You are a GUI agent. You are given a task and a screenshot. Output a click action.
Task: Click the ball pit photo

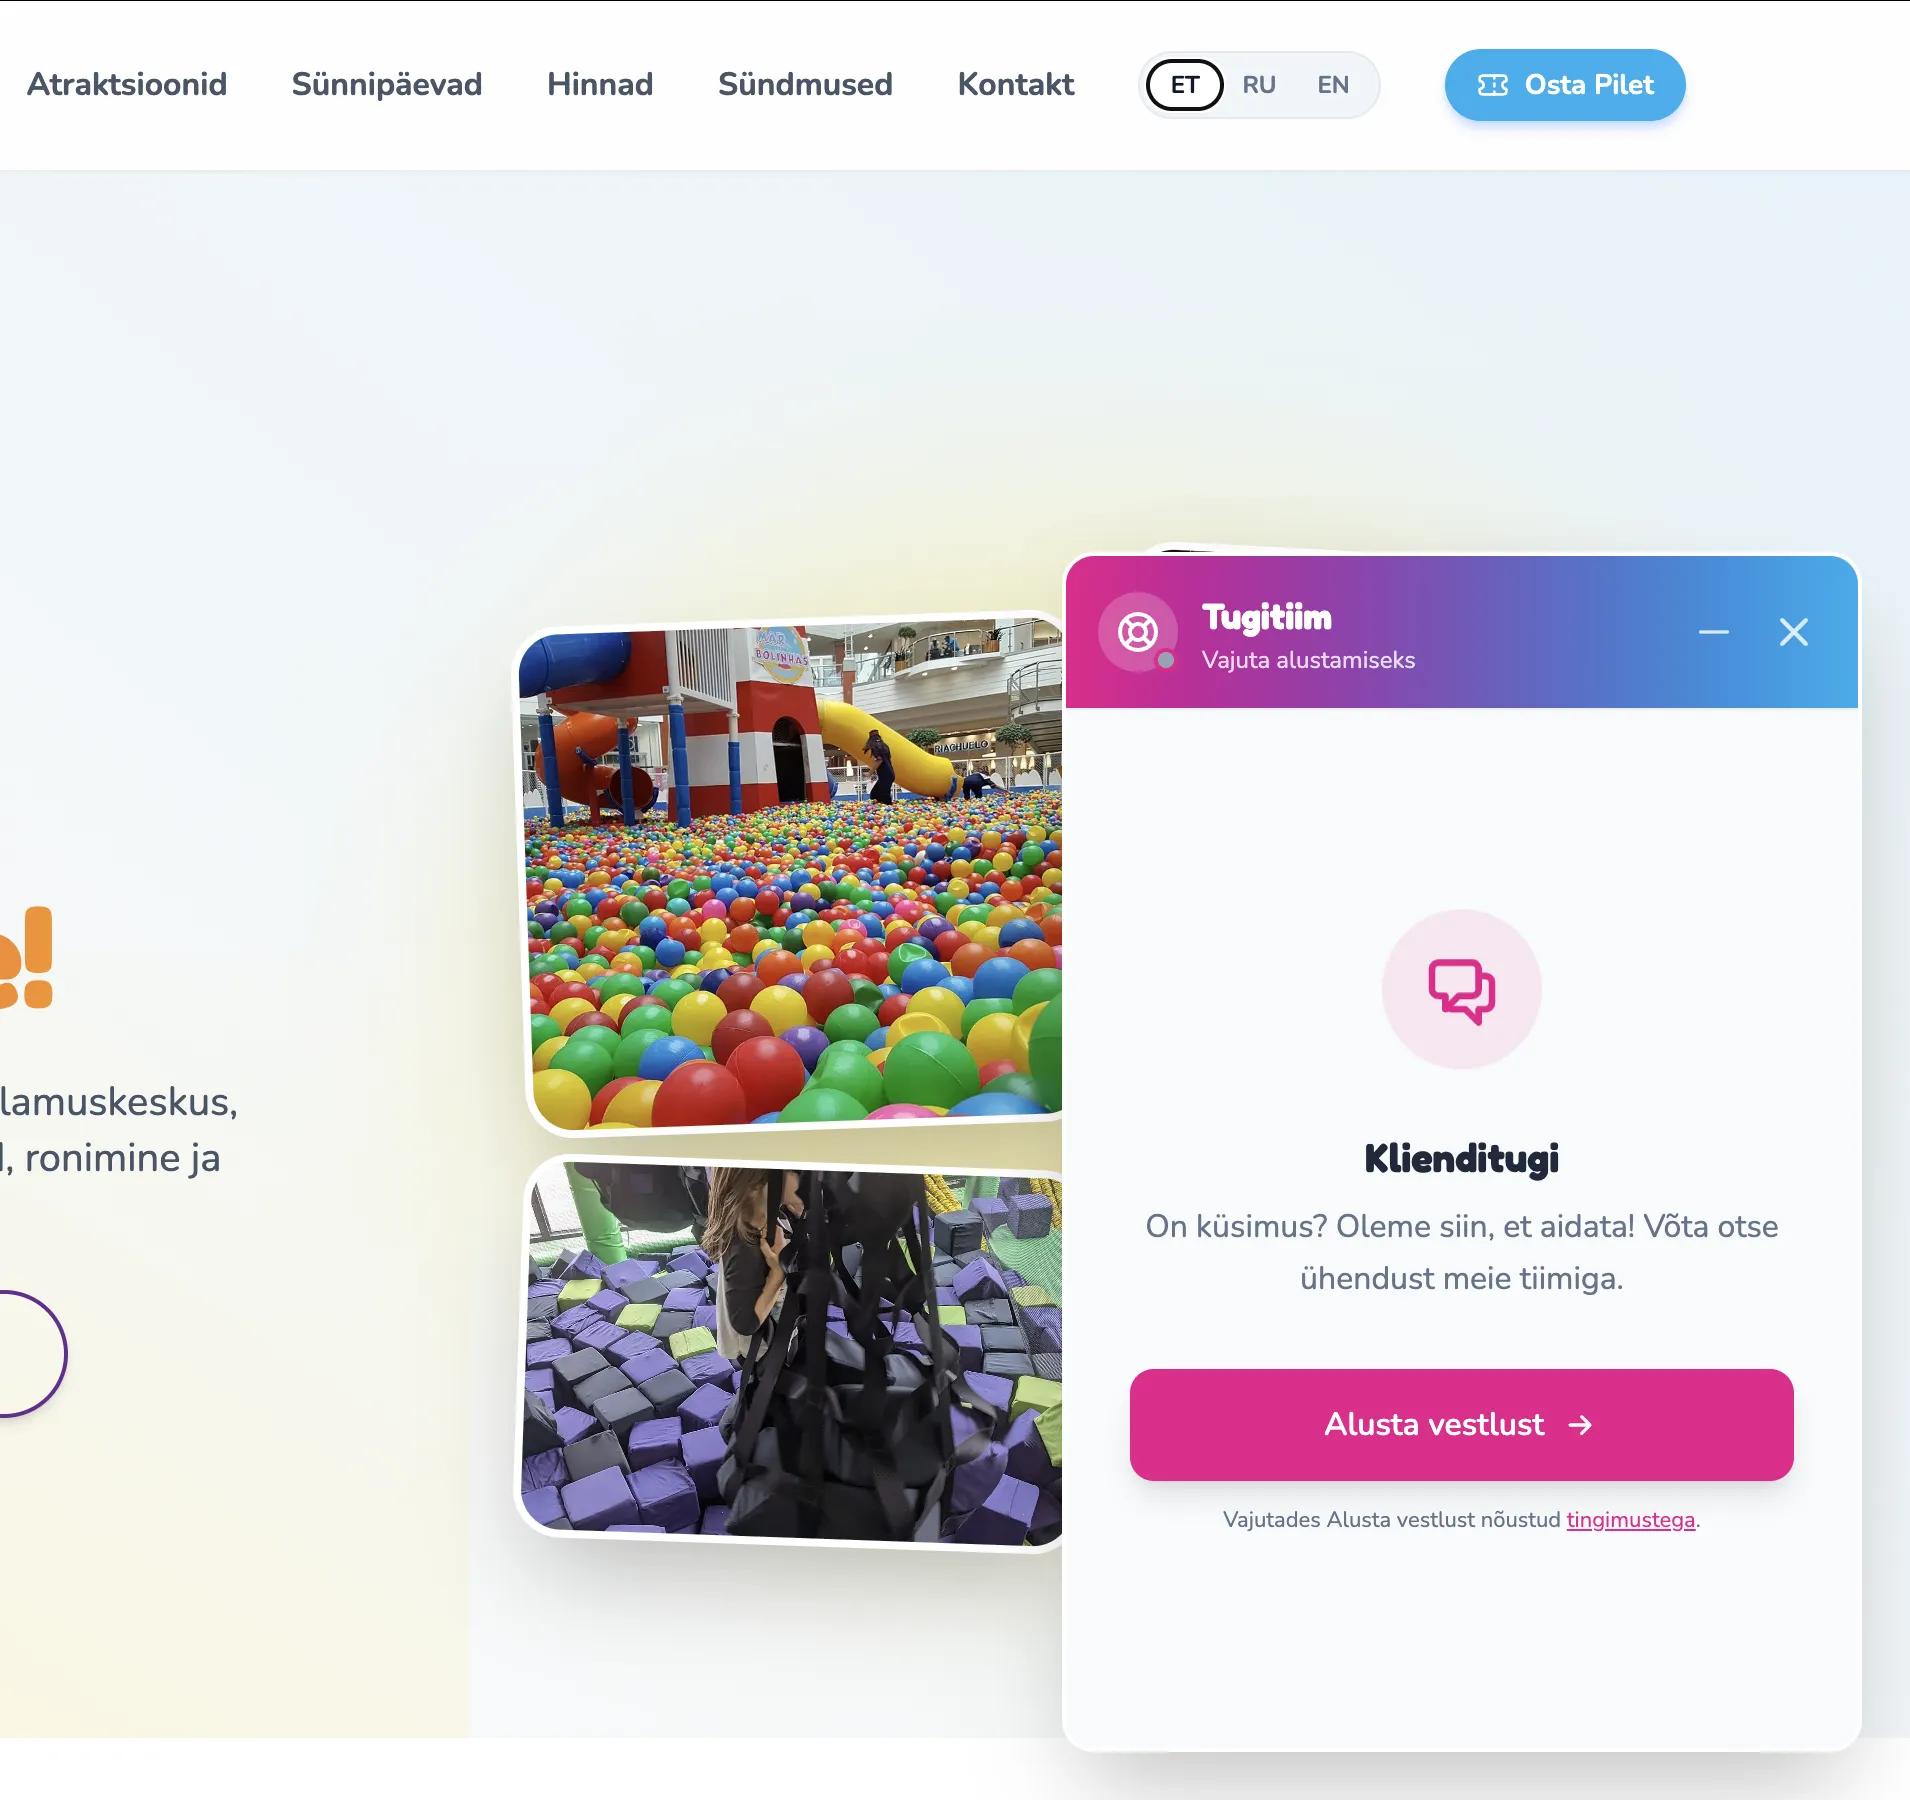point(790,874)
